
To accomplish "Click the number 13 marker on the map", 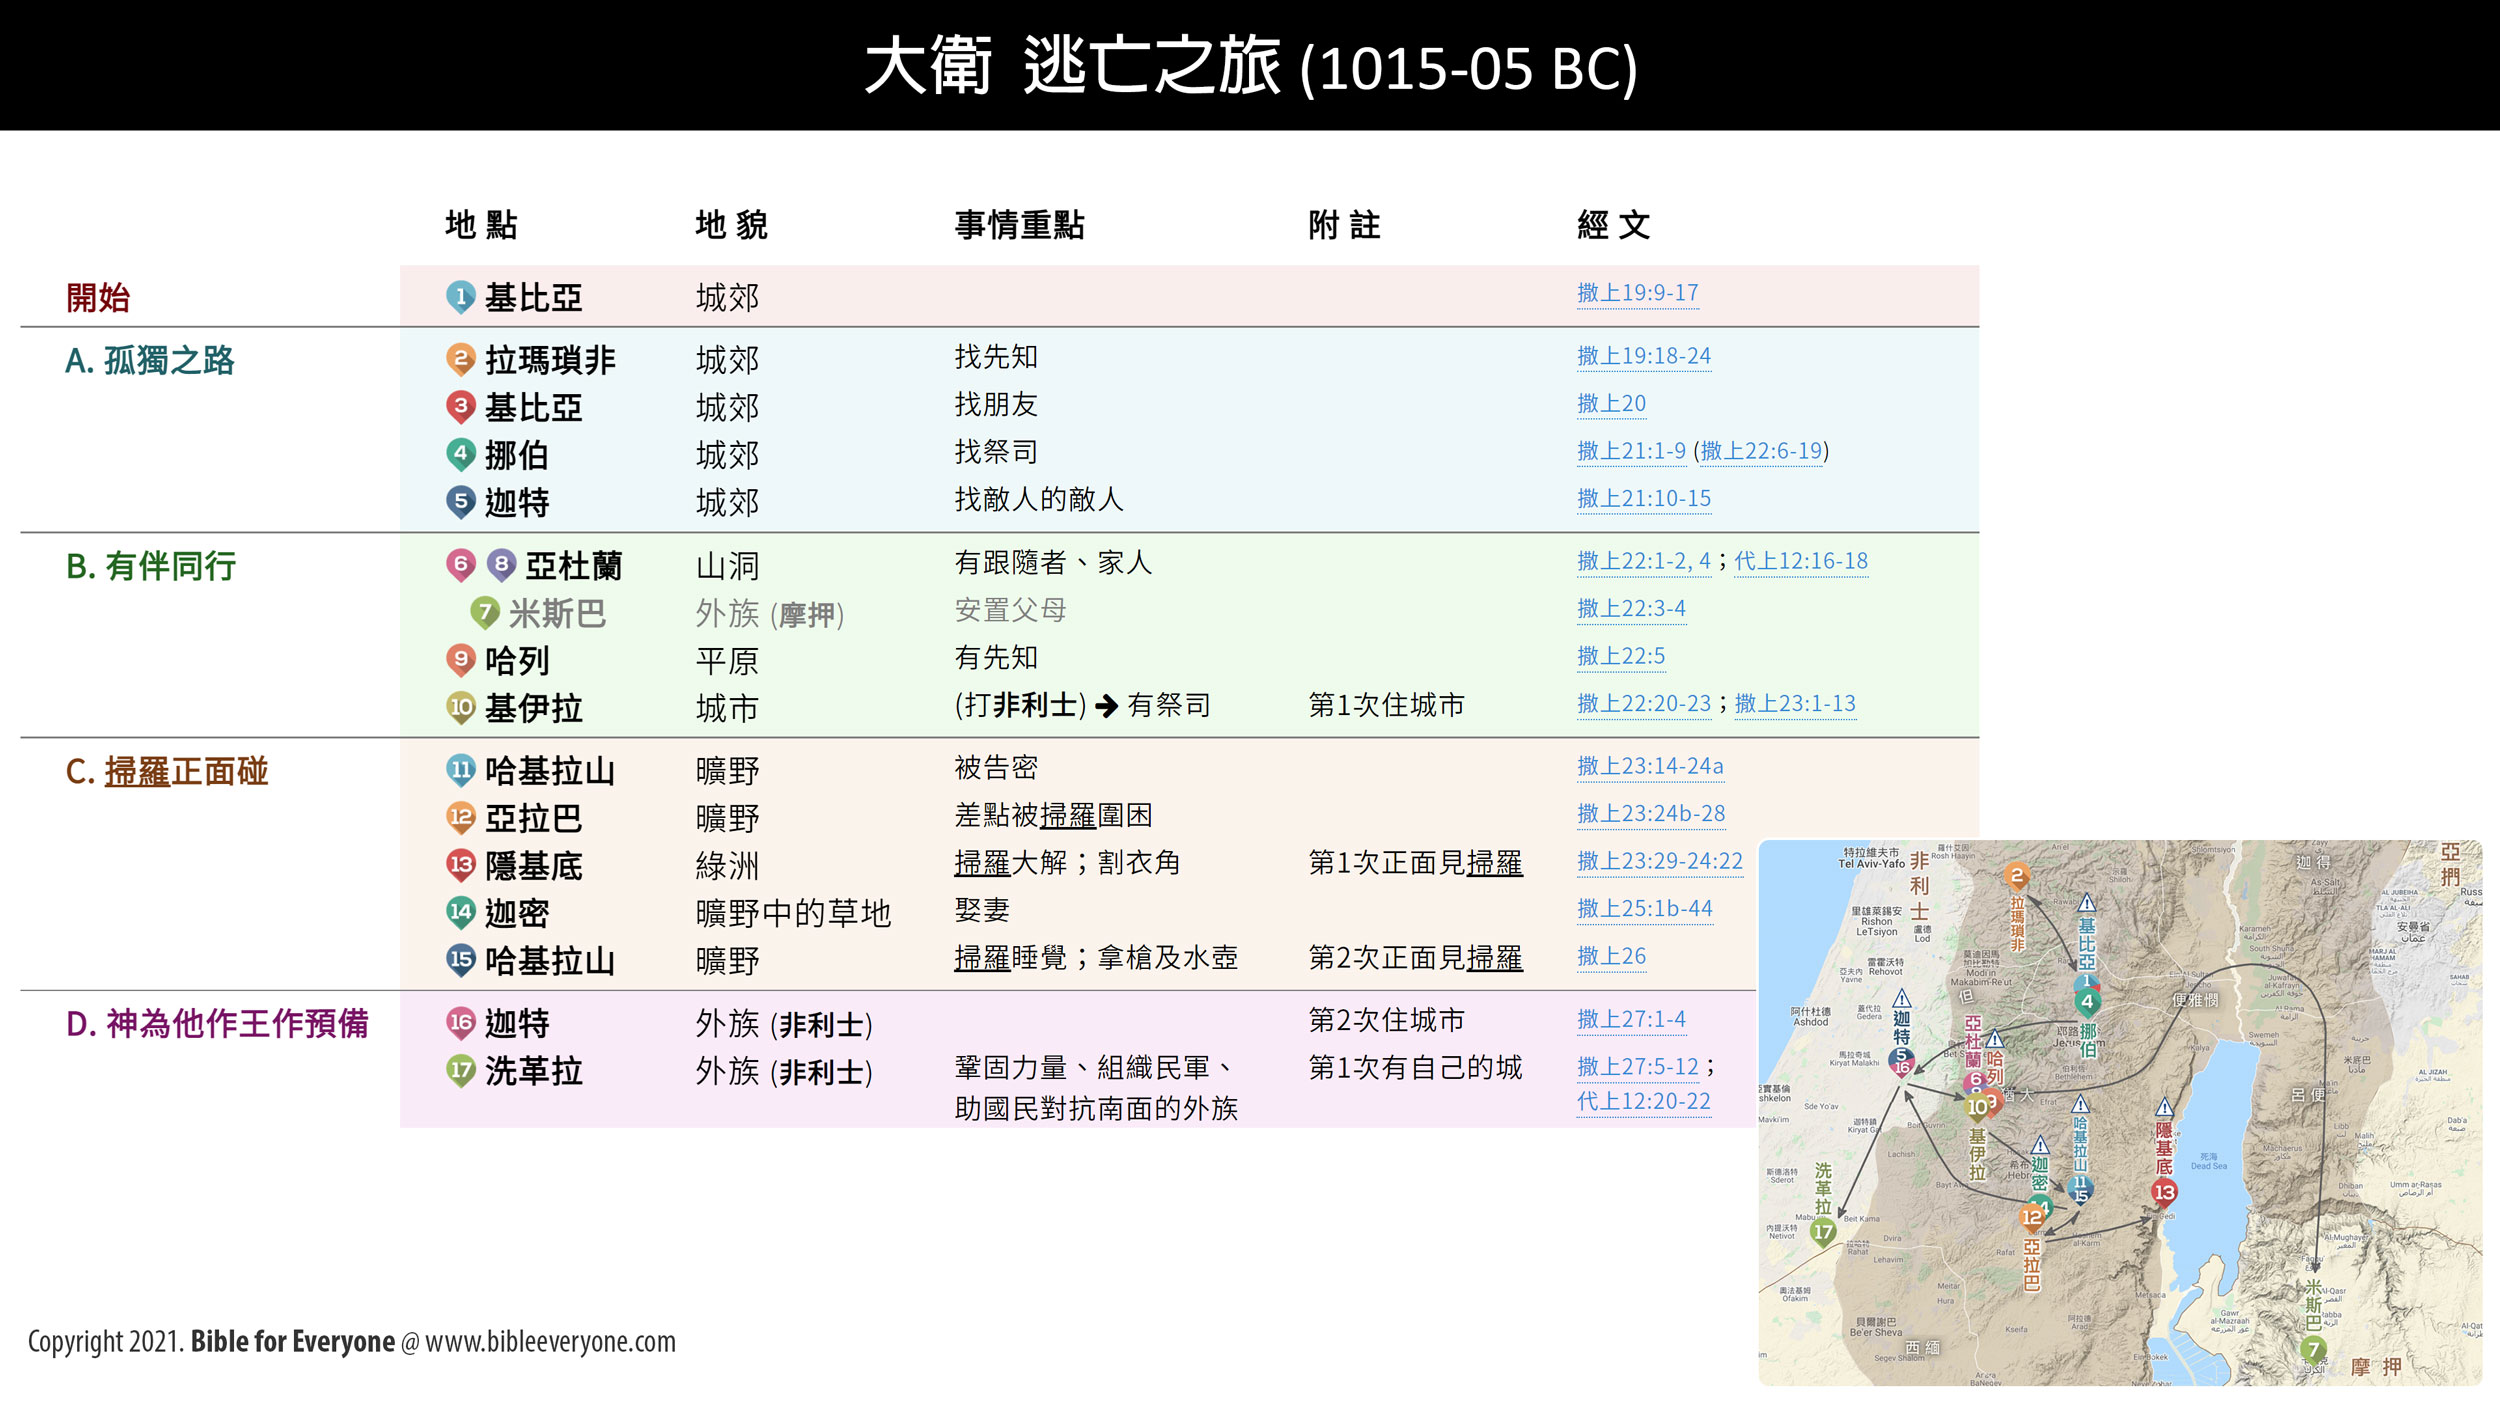I will click(x=2164, y=1191).
